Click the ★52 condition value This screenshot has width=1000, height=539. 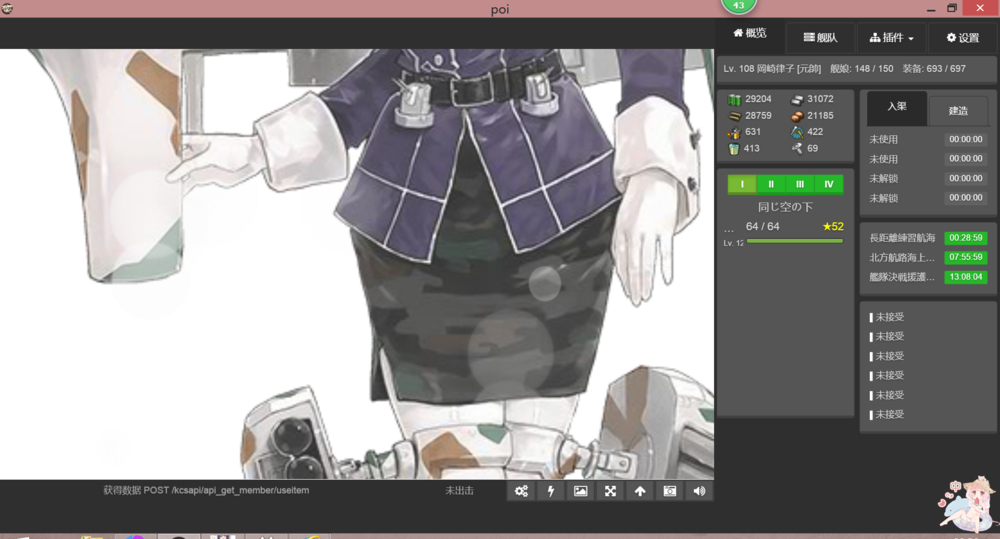click(x=833, y=226)
